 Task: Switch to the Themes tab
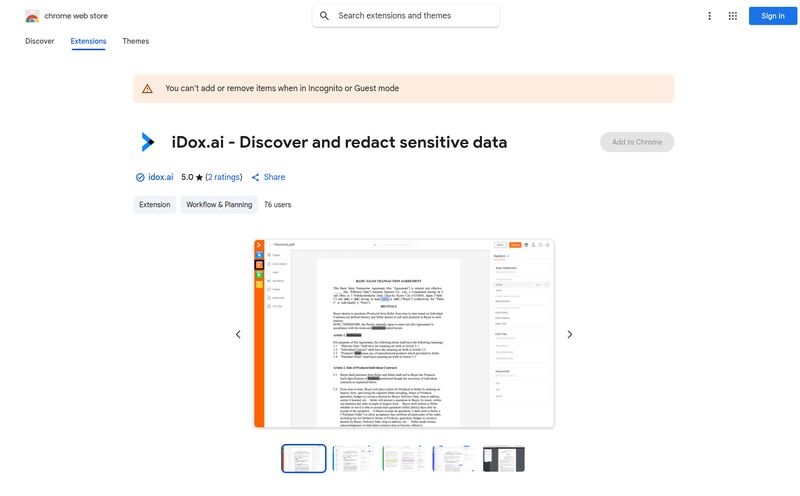click(136, 41)
